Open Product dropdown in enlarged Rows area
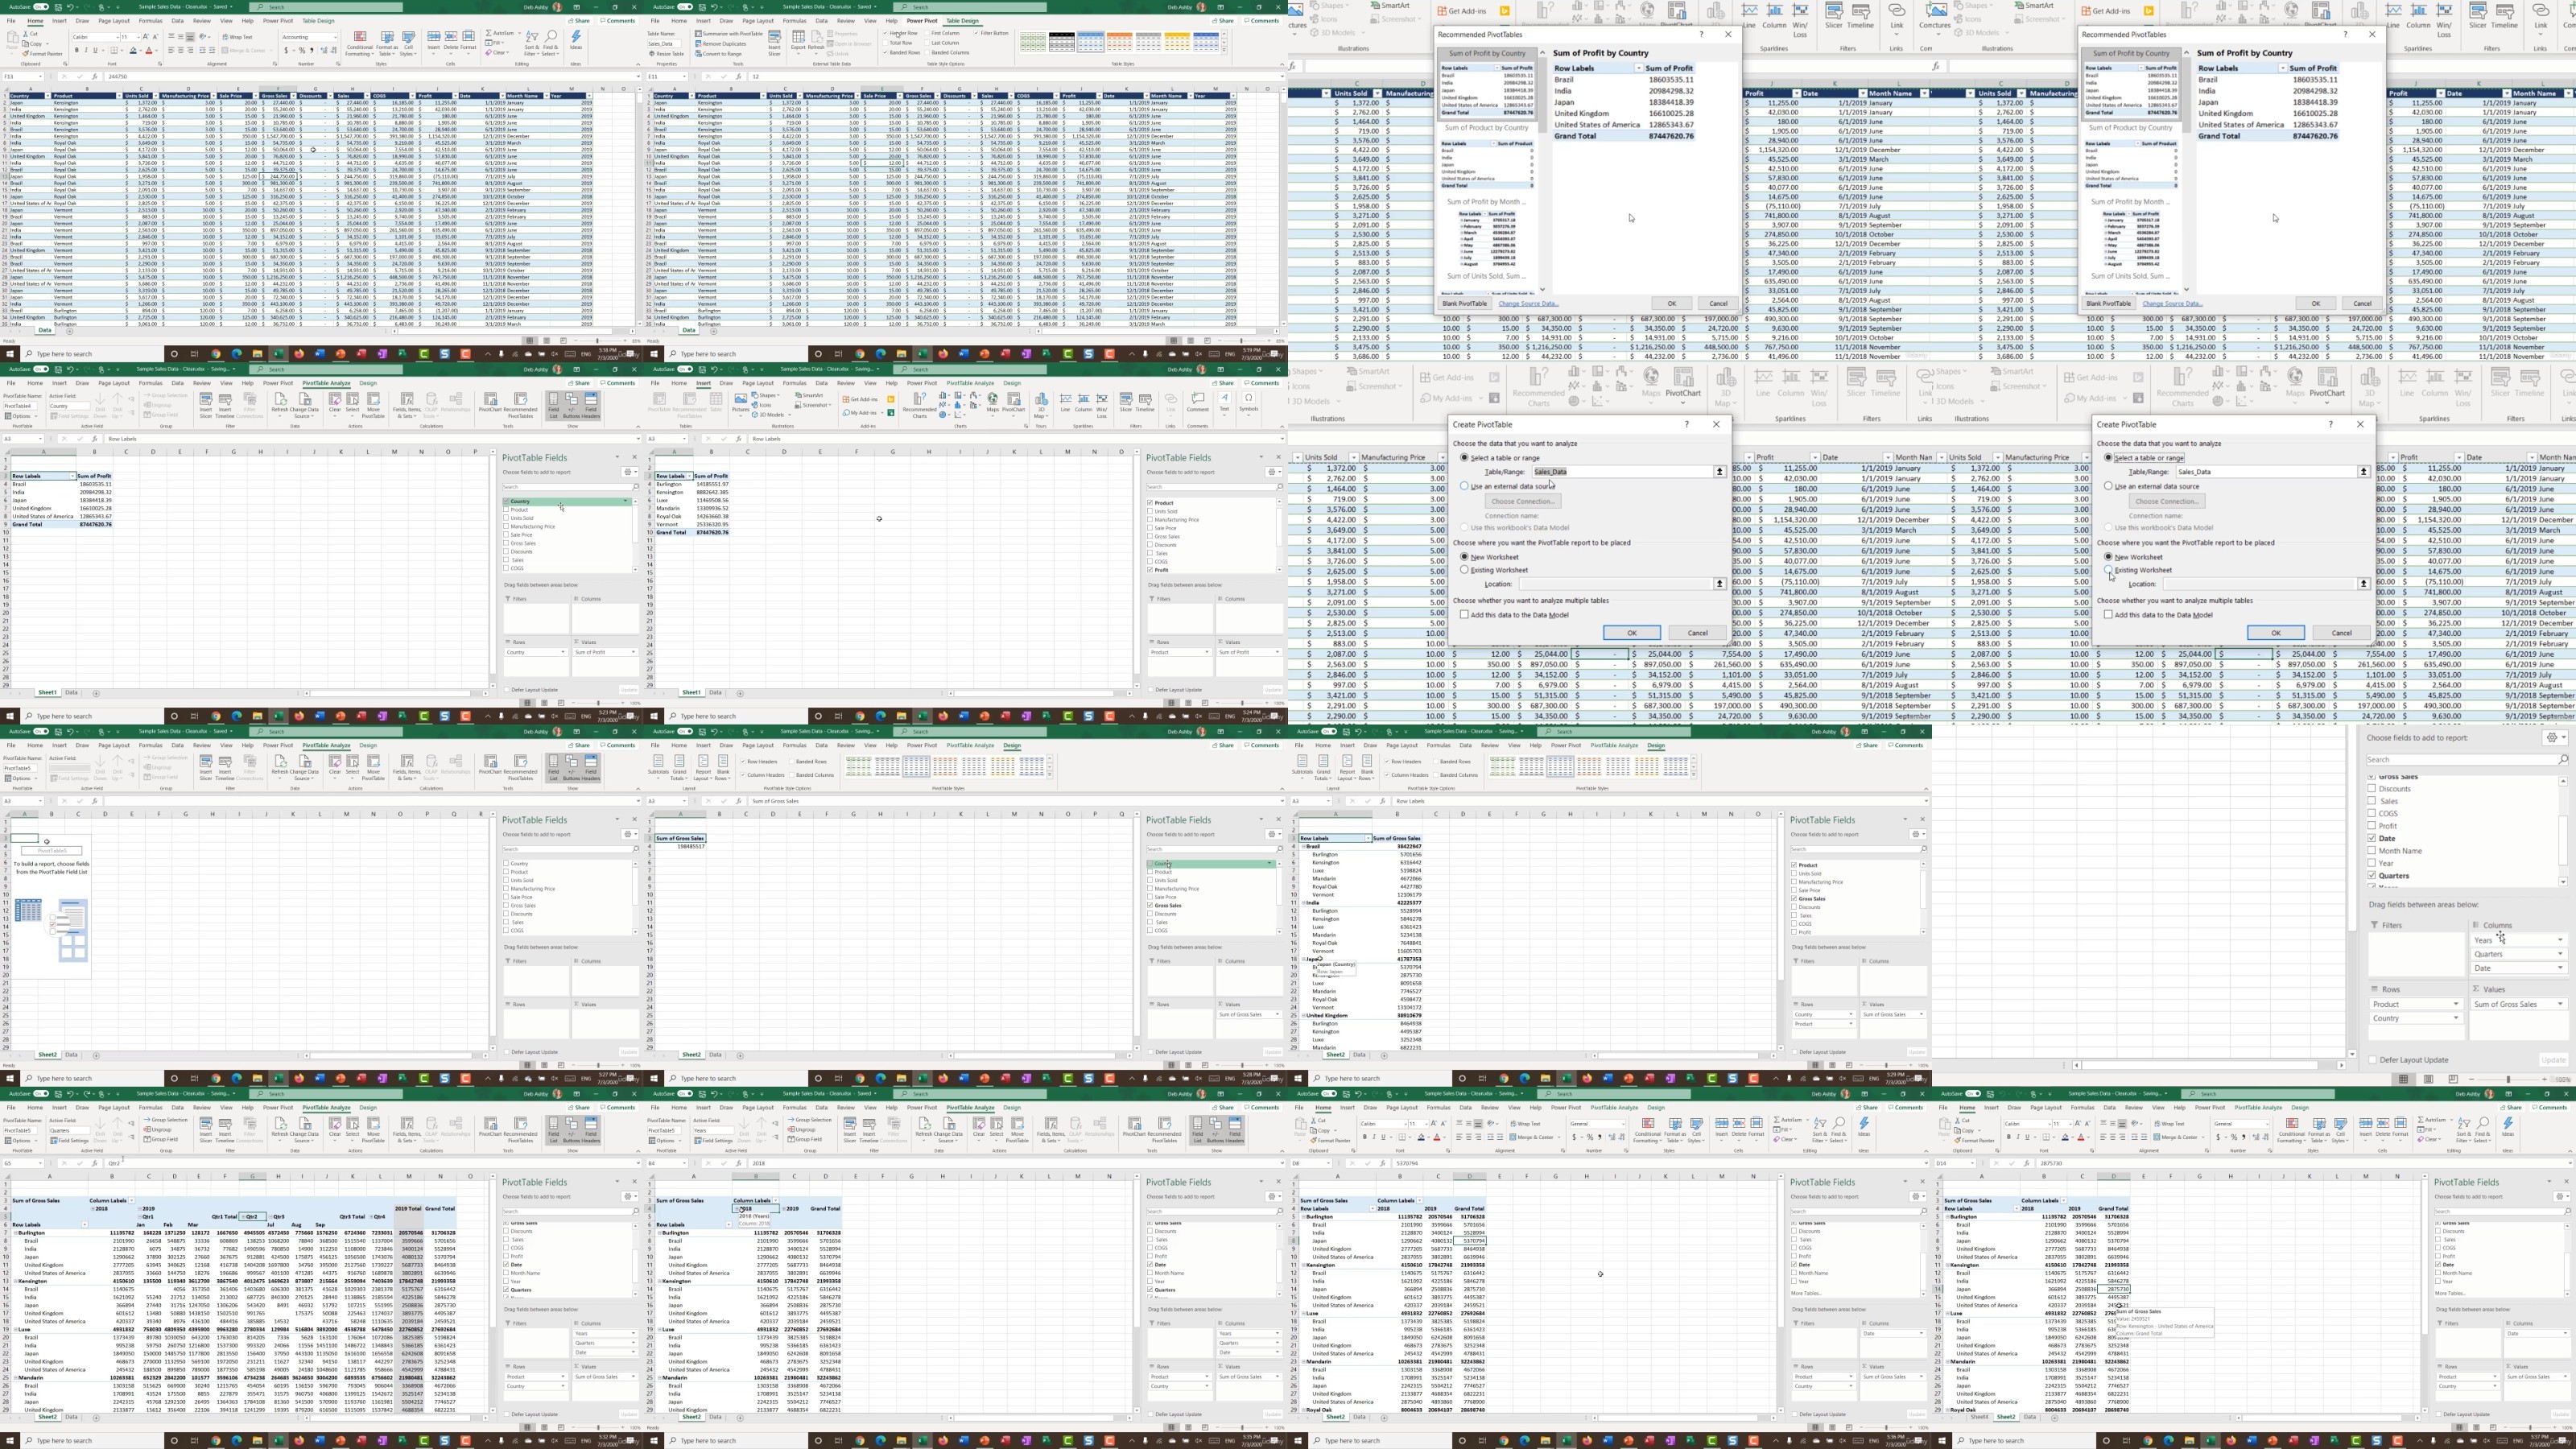2576x1449 pixels. click(2456, 1004)
